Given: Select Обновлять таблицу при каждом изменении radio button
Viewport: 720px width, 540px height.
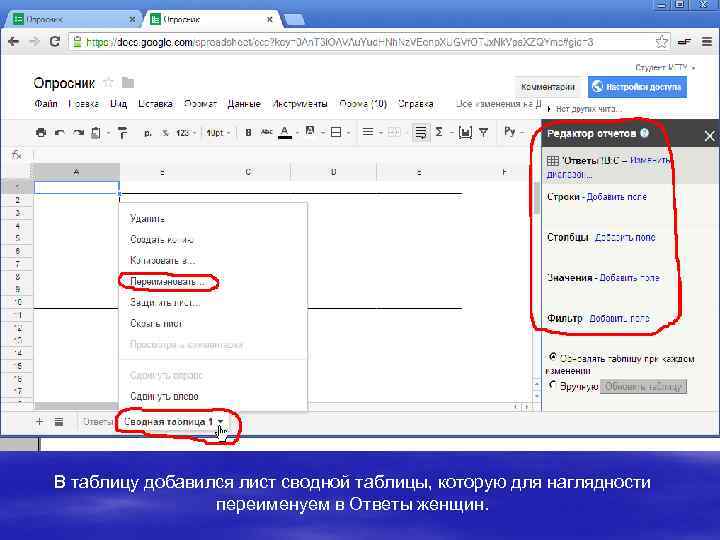Looking at the screenshot, I should point(552,357).
